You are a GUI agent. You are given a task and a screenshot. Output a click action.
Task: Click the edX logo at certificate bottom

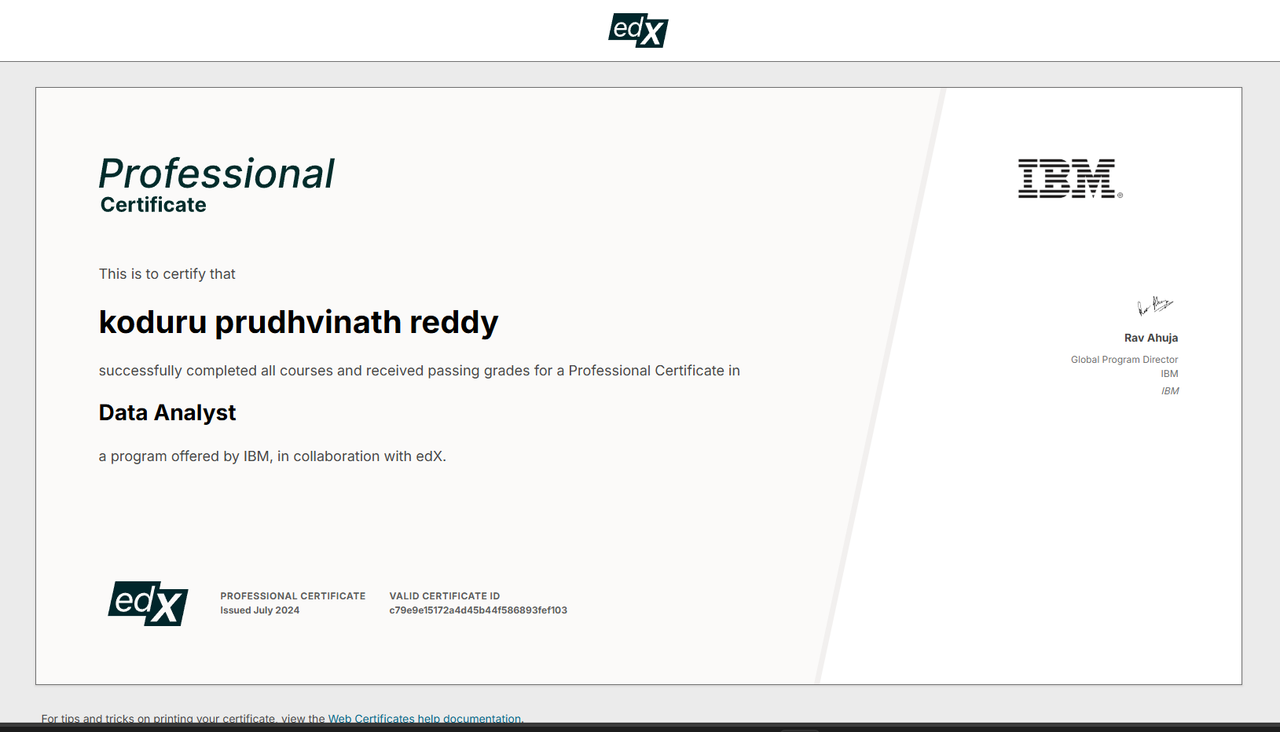(148, 603)
